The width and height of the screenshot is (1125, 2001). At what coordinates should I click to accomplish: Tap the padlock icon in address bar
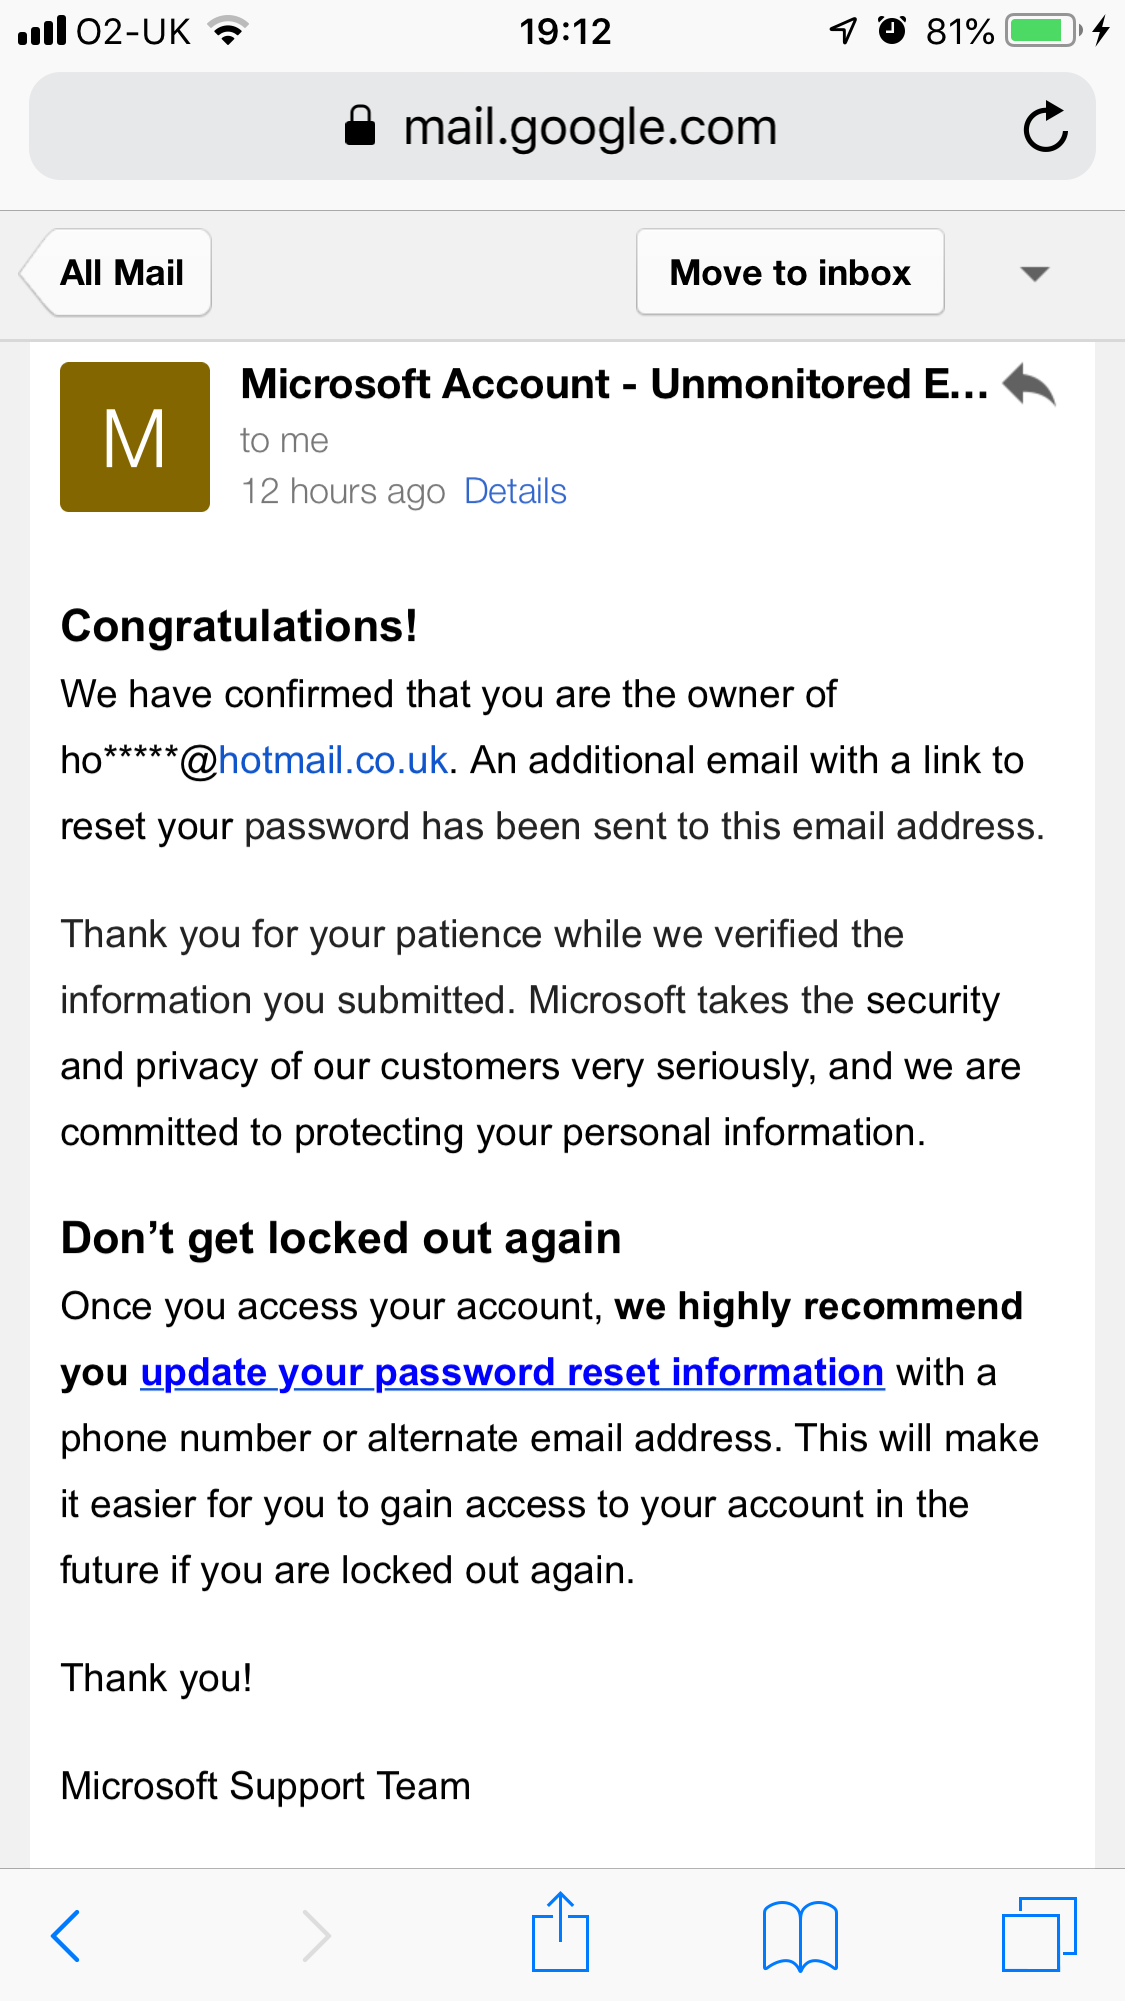click(360, 127)
